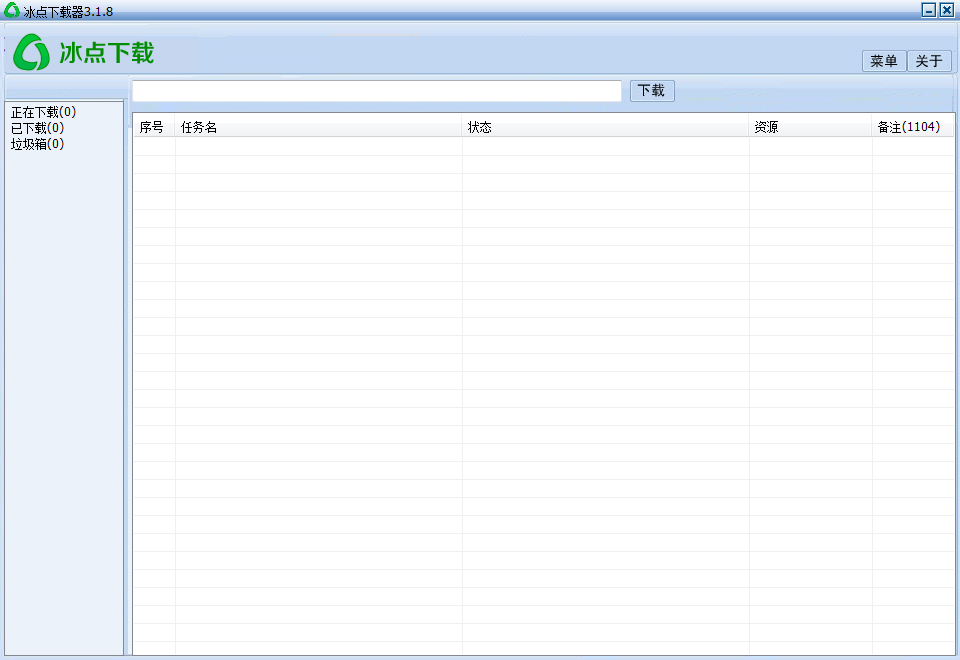Viewport: 960px width, 660px height.
Task: Open the 关于 dialog
Action: coord(929,61)
